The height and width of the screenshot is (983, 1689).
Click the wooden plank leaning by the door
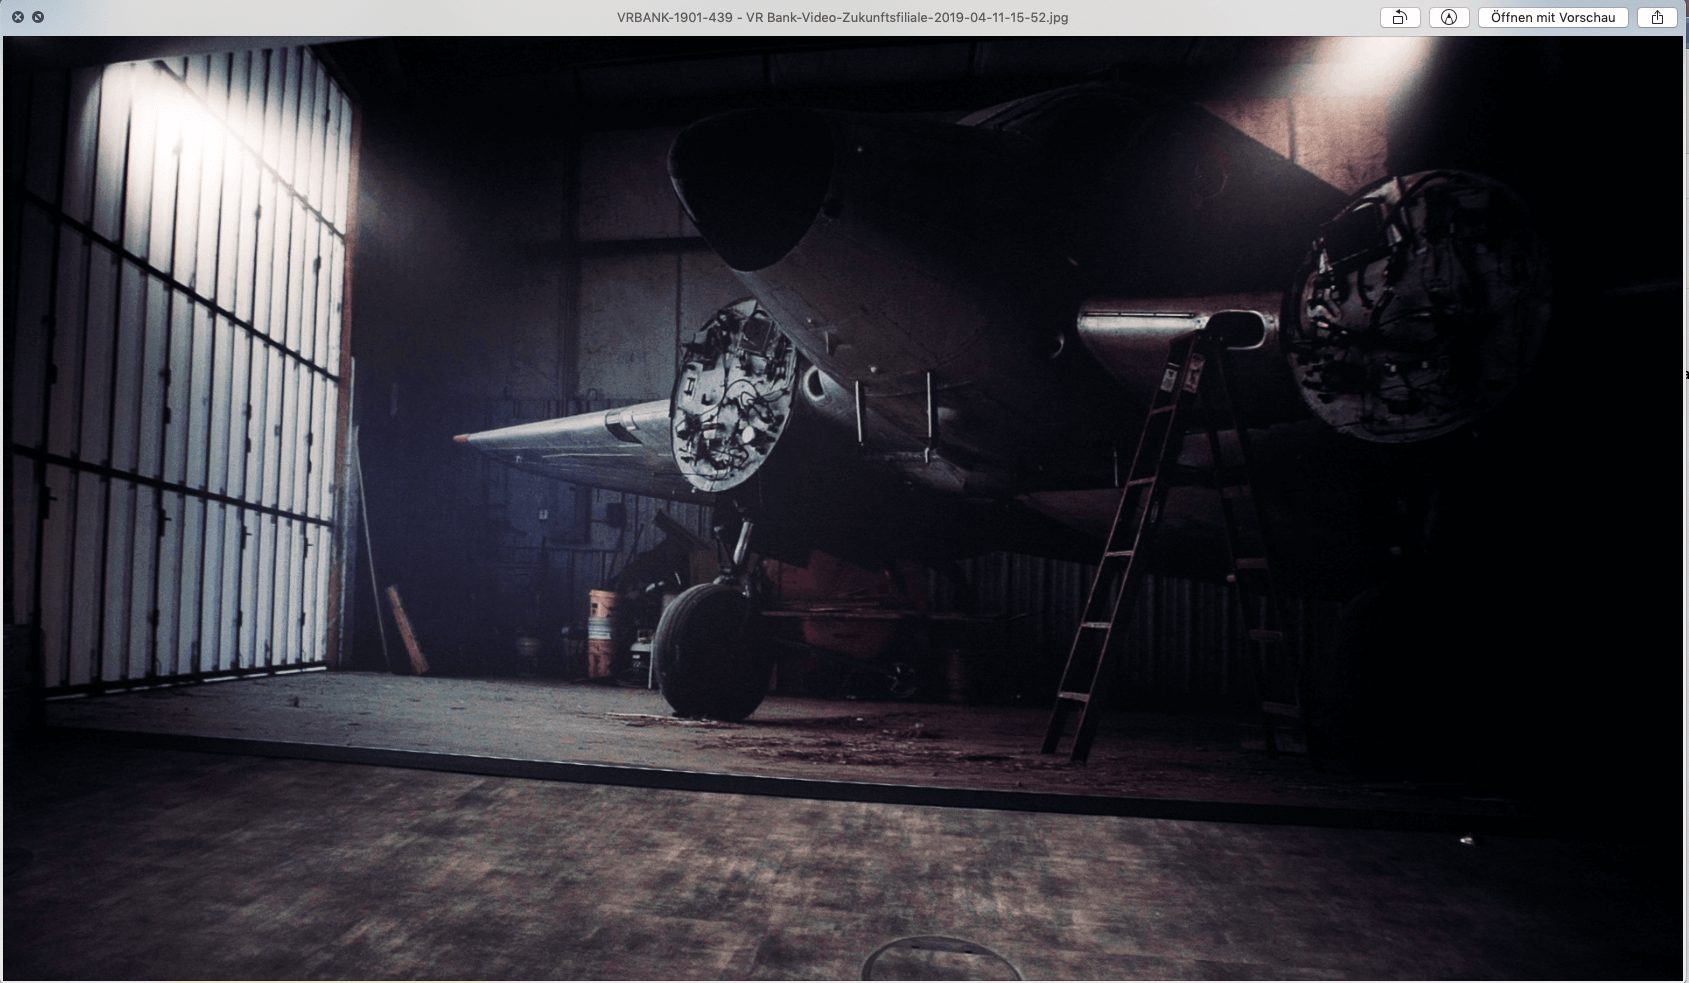407,630
